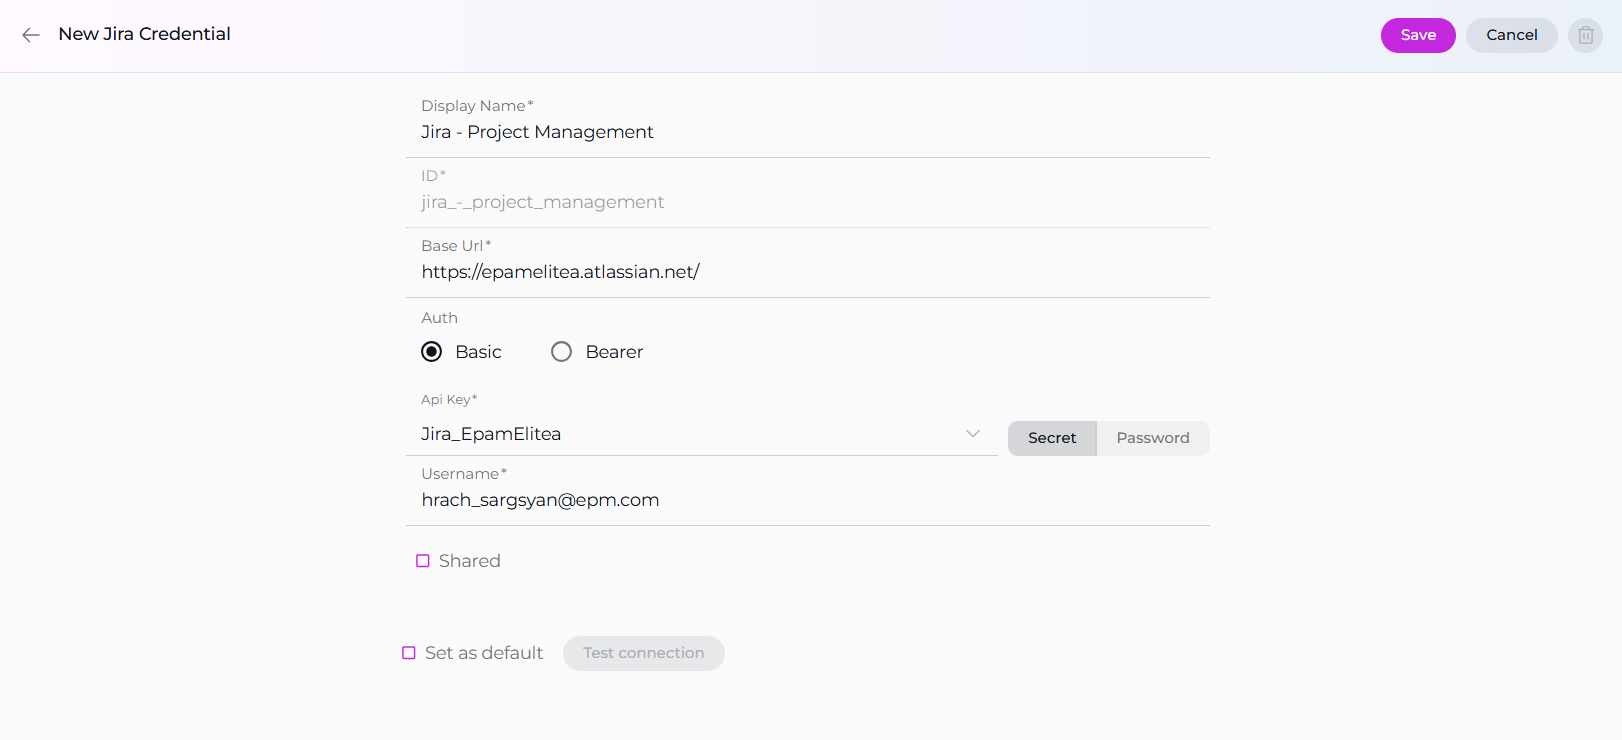Switch to the Secret tab
The height and width of the screenshot is (740, 1622).
pyautogui.click(x=1052, y=438)
